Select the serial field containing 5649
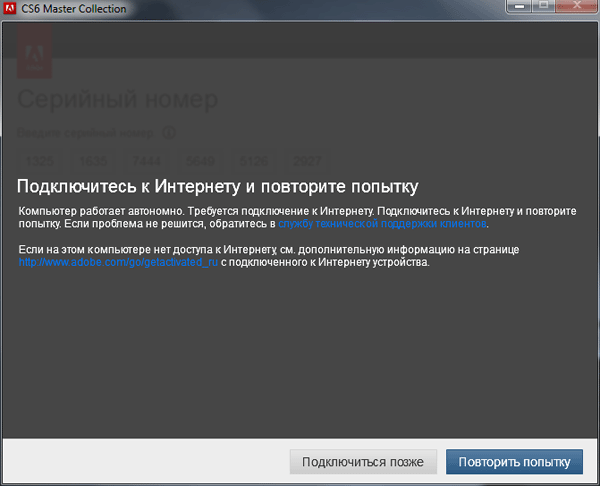The height and width of the screenshot is (486, 600). pos(200,161)
